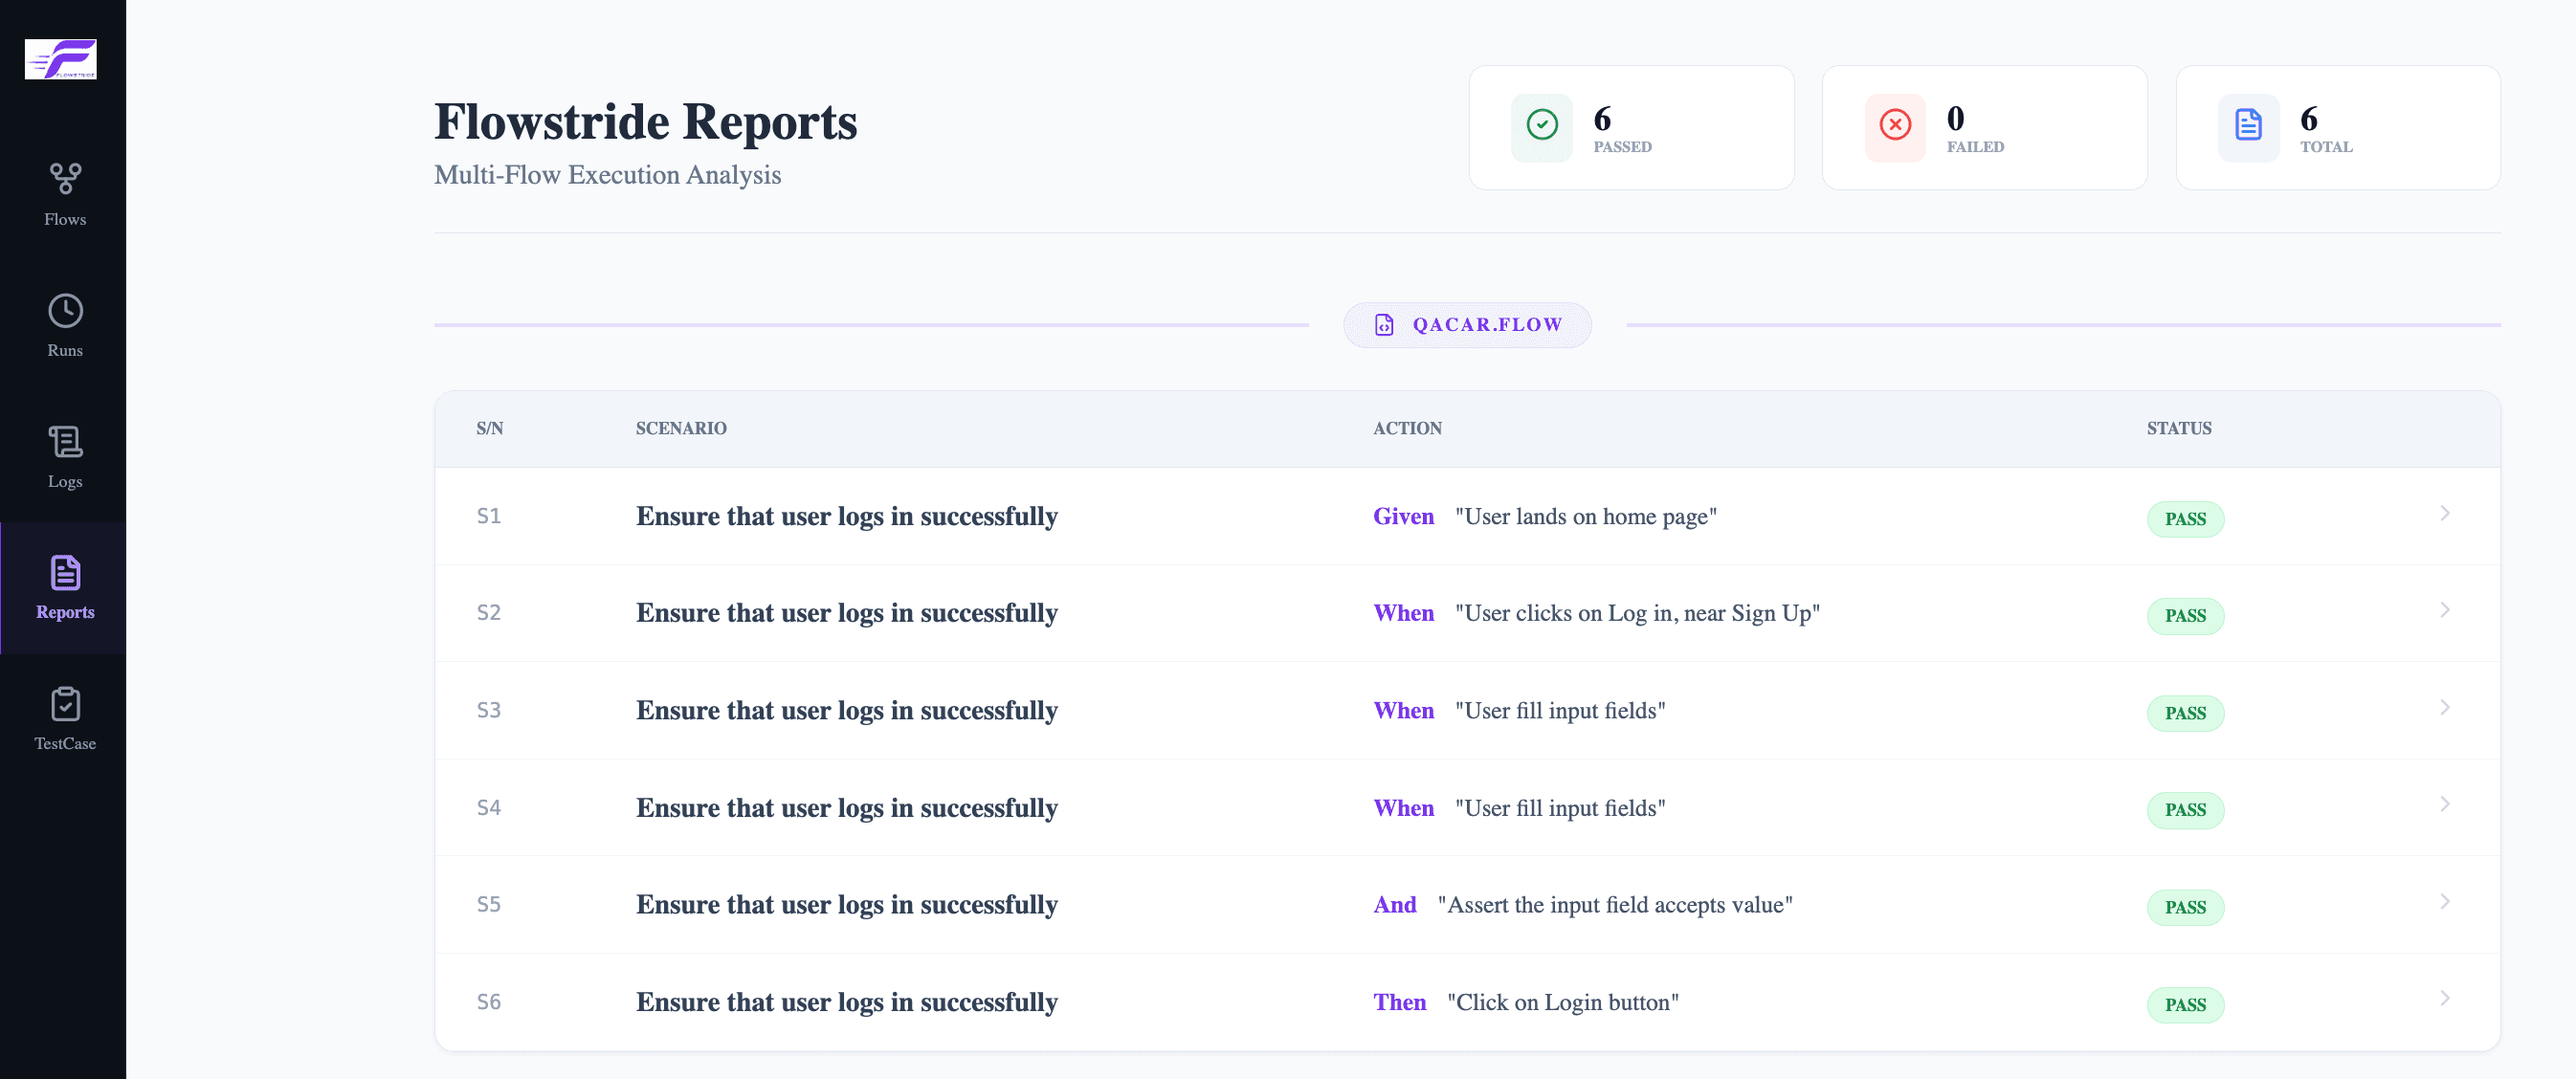Viewport: 2576px width, 1079px height.
Task: Click the S6 serial number cell
Action: (x=489, y=1002)
